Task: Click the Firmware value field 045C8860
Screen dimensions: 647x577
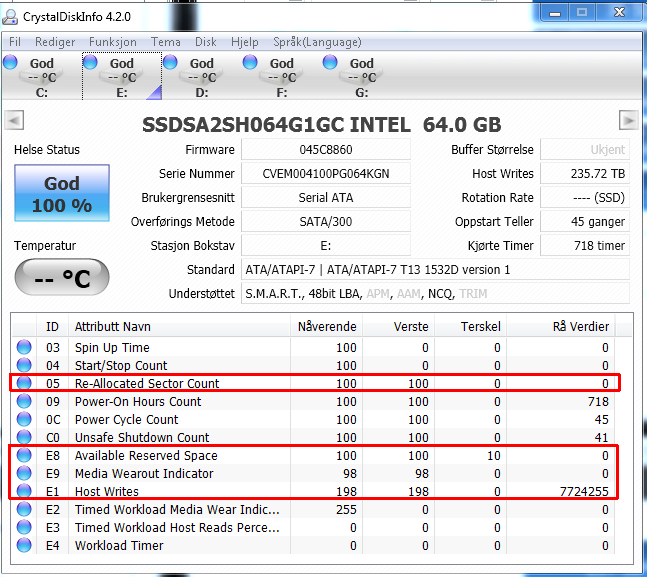Action: point(326,149)
